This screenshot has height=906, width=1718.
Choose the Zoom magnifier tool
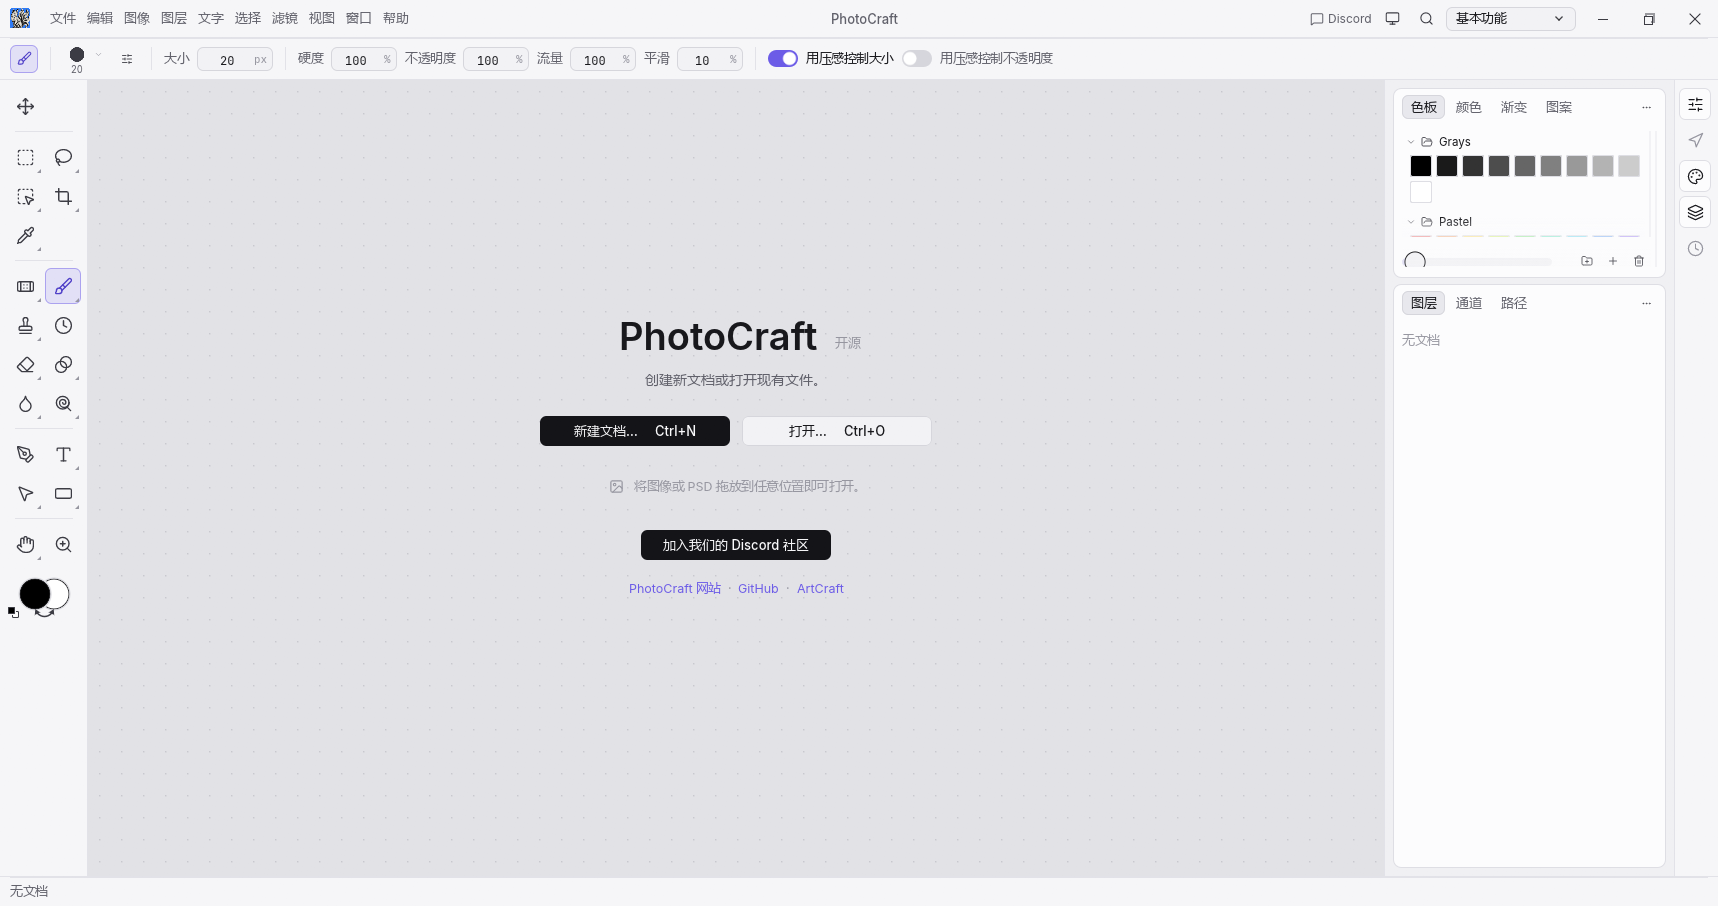(63, 545)
